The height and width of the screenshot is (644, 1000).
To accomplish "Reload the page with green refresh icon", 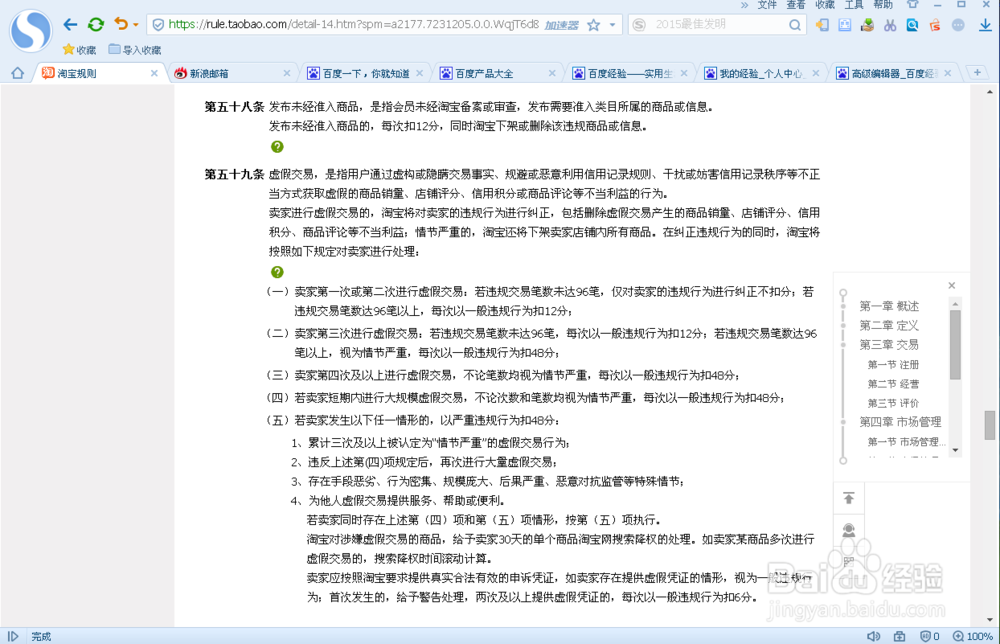I will coord(96,25).
